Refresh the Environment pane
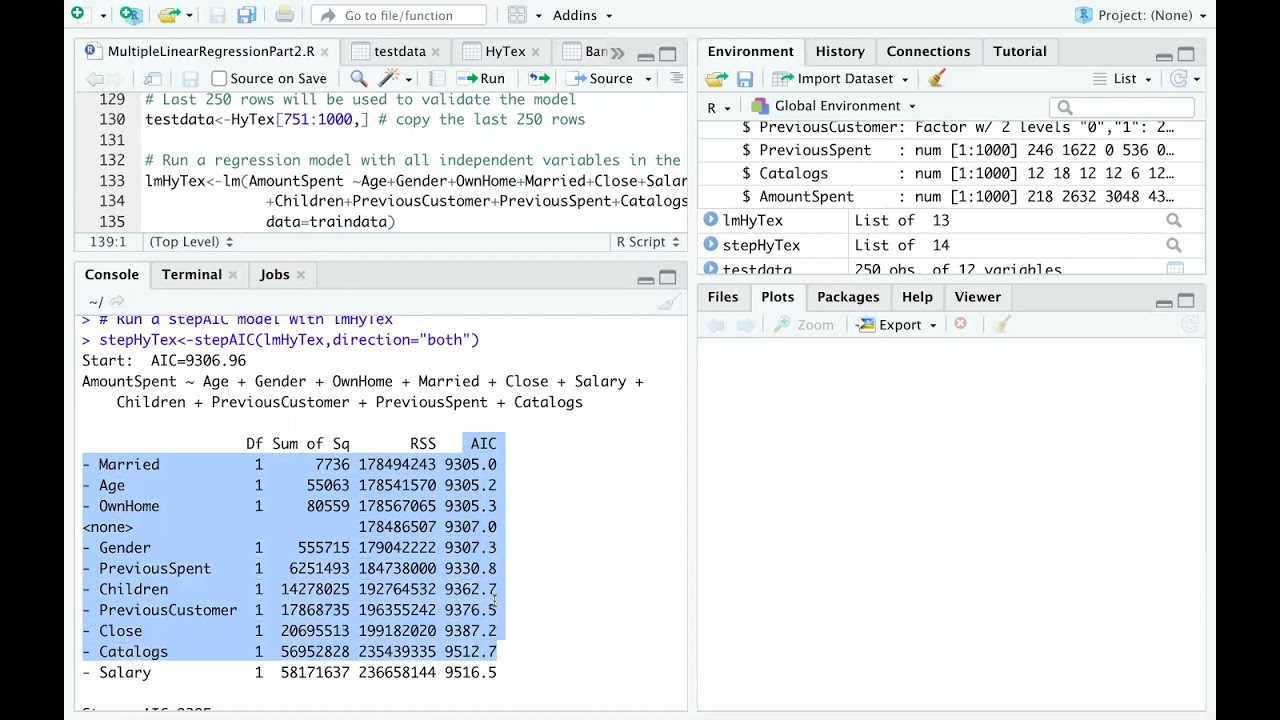 (1179, 79)
